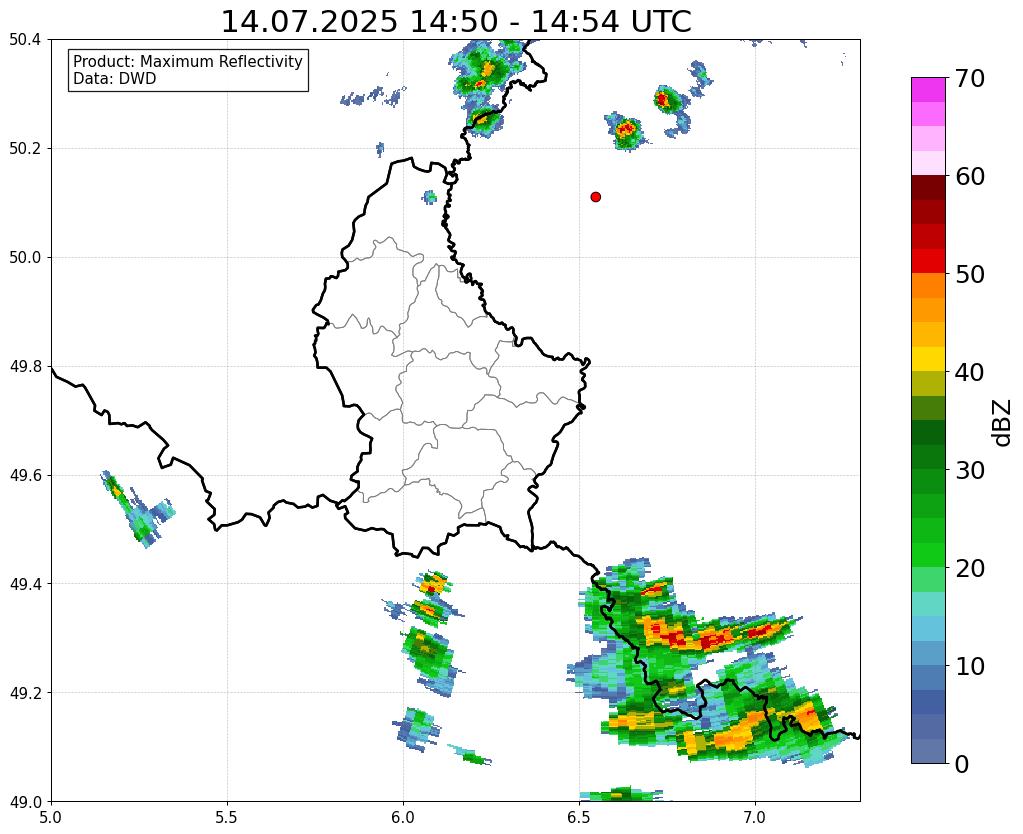Click the latitude axis label 49.6

pos(25,476)
